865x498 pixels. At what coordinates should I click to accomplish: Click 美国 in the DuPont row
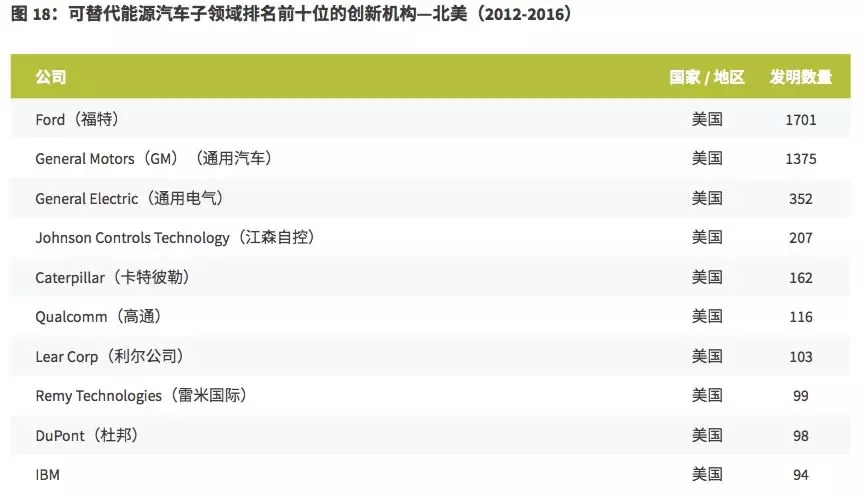coord(707,435)
